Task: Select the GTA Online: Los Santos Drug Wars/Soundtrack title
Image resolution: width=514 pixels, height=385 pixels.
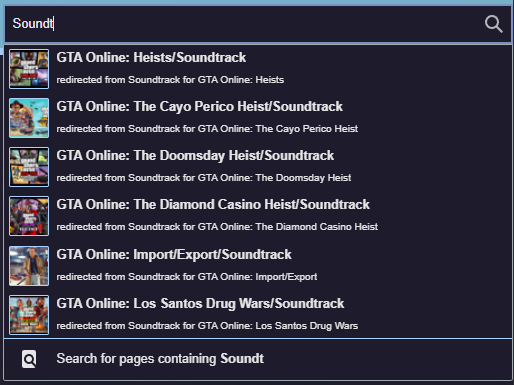Action: tap(200, 304)
